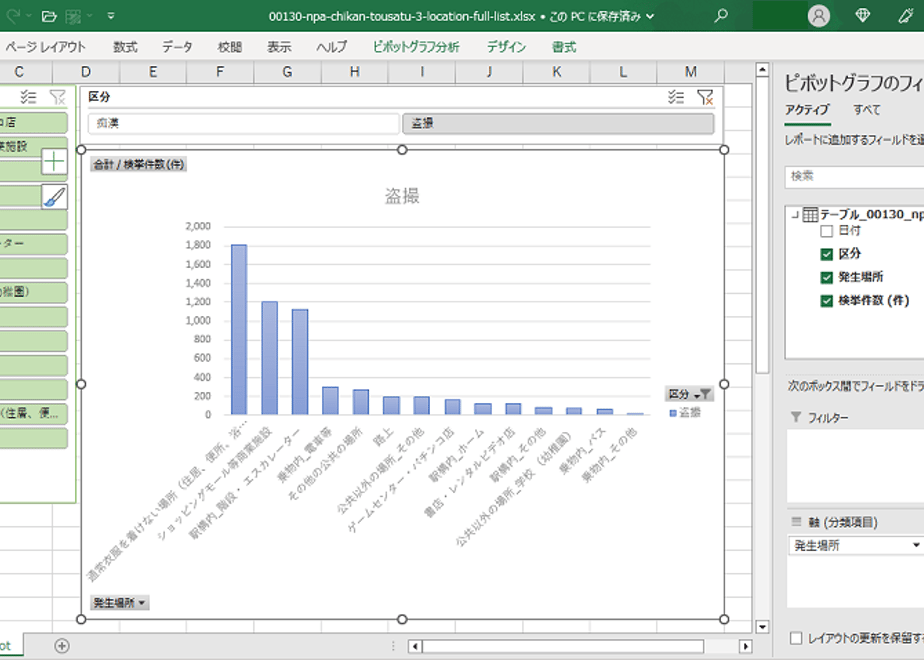This screenshot has width=924, height=660.
Task: Uncheck the 検挙件数 (件) field checkbox
Action: [x=826, y=301]
